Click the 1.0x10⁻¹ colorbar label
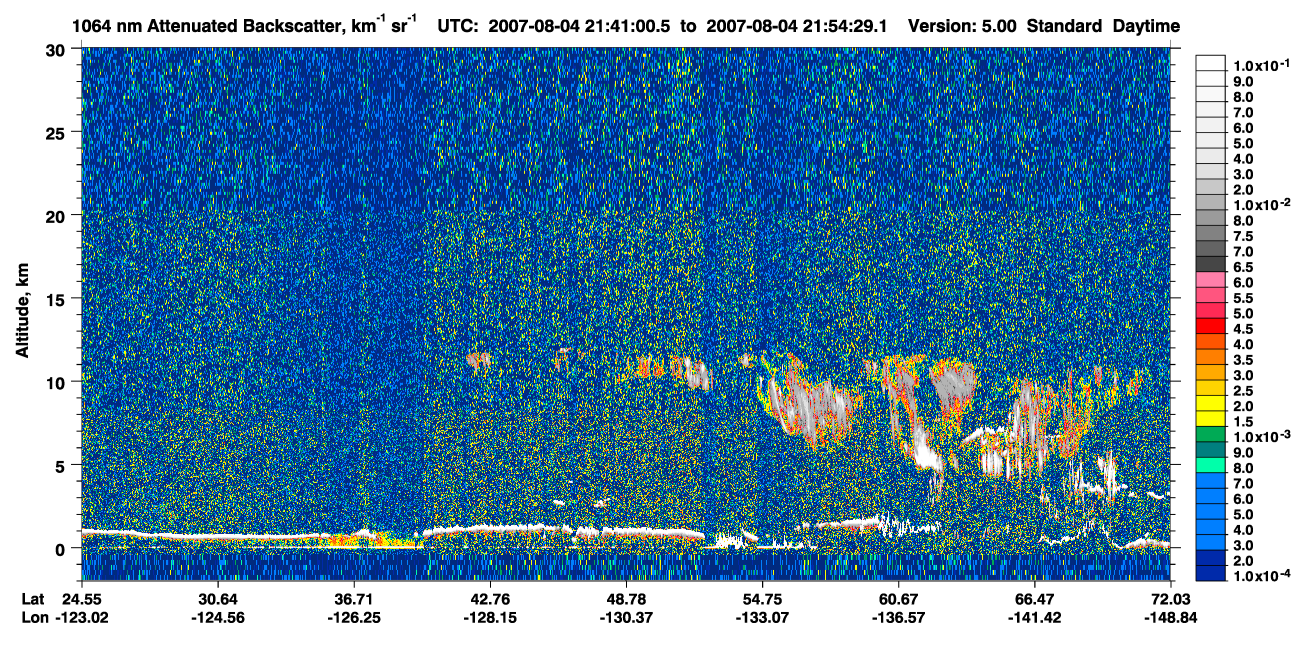The width and height of the screenshot is (1300, 667). 1261,64
